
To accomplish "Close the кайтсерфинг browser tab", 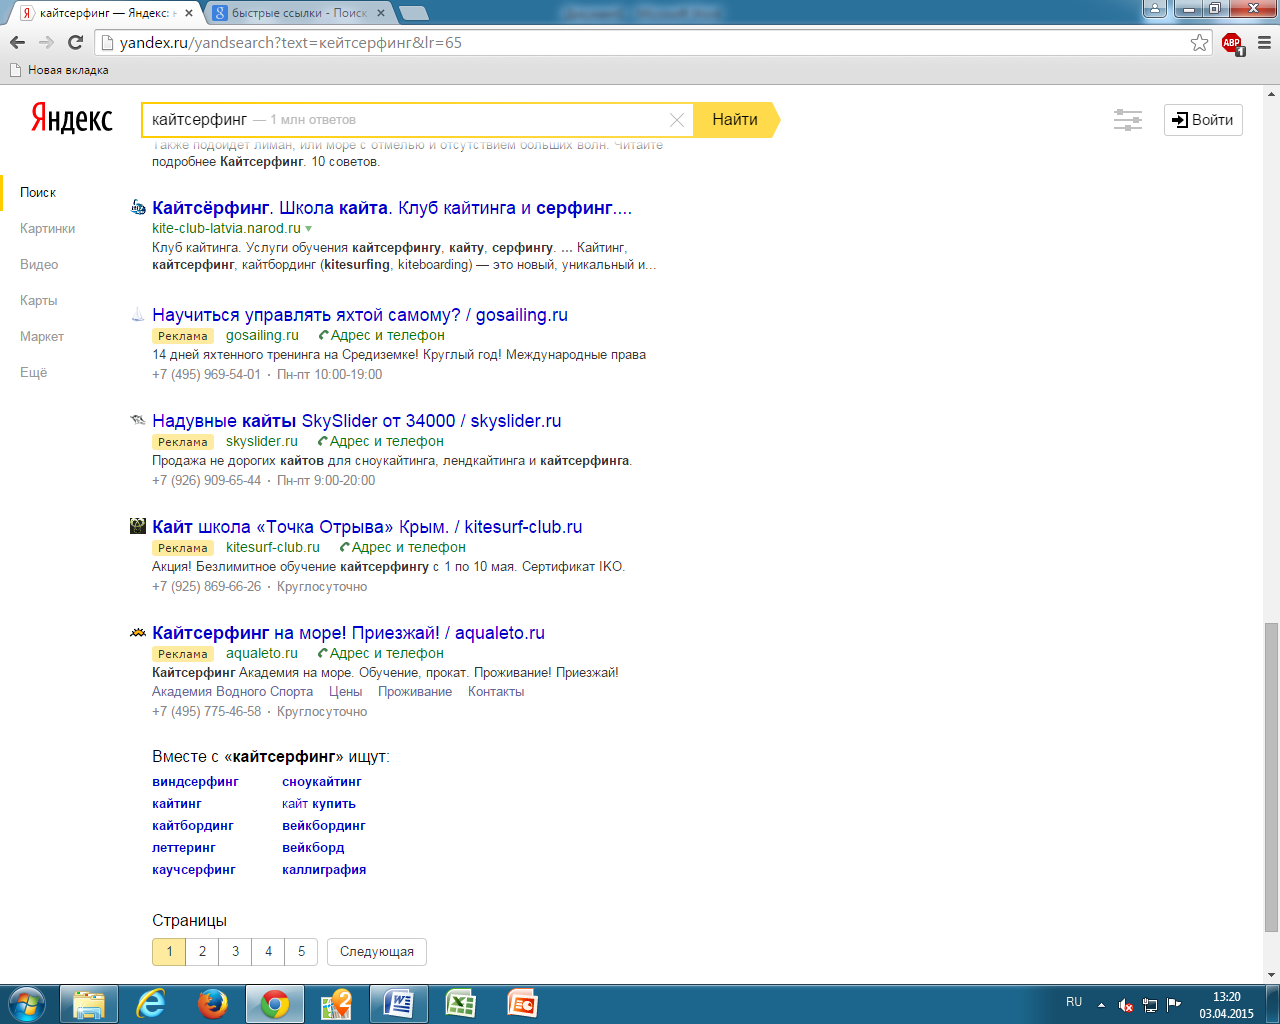I will (x=189, y=13).
